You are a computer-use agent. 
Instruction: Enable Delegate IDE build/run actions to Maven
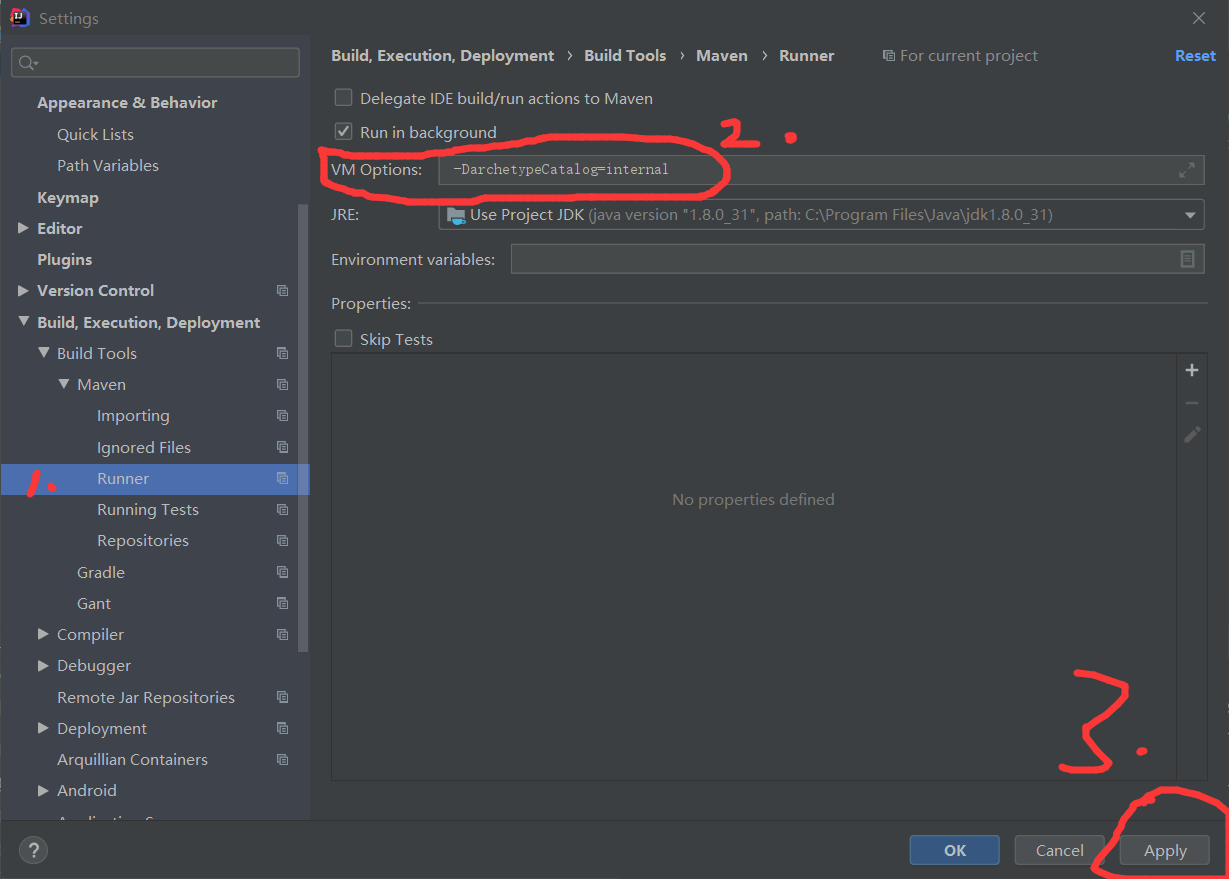point(343,98)
